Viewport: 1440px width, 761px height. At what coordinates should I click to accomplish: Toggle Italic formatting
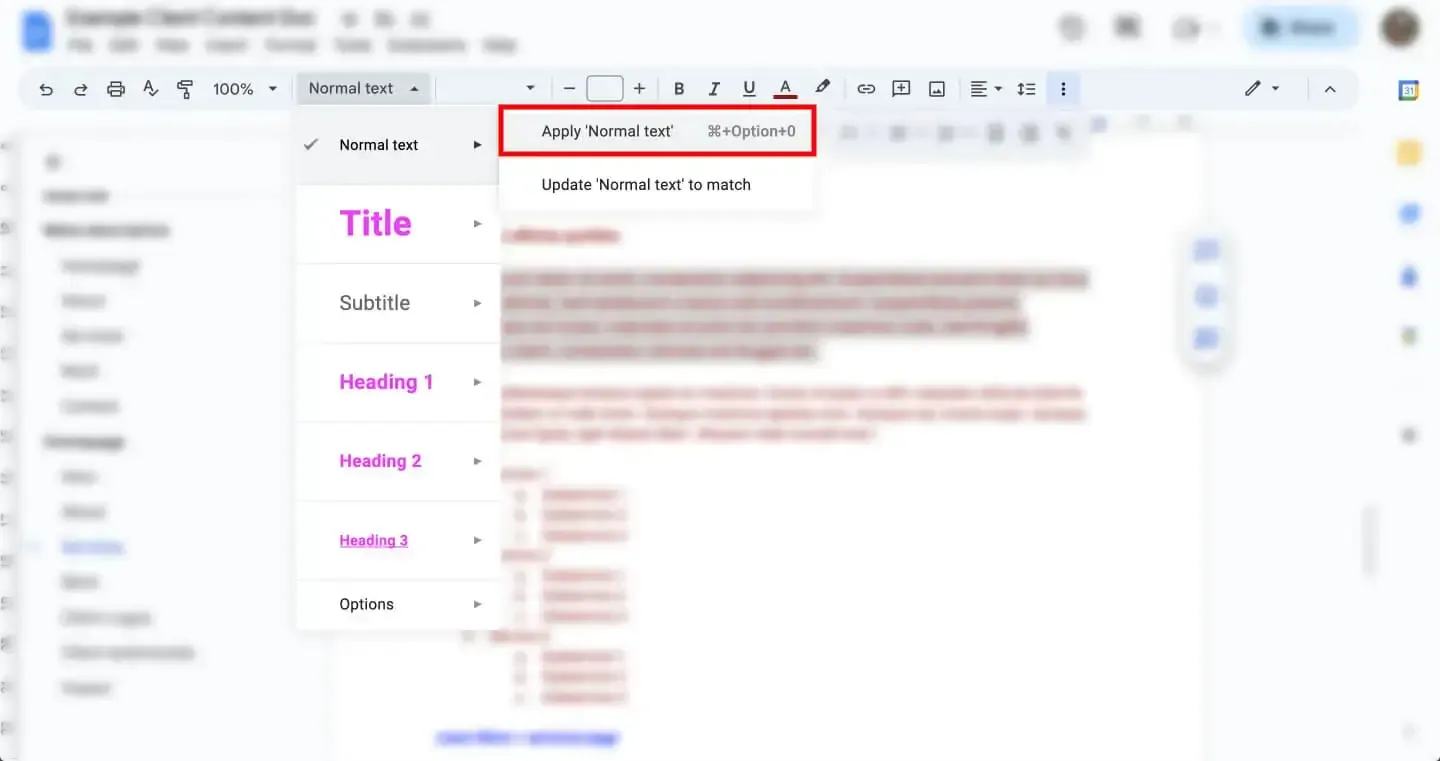click(x=714, y=89)
